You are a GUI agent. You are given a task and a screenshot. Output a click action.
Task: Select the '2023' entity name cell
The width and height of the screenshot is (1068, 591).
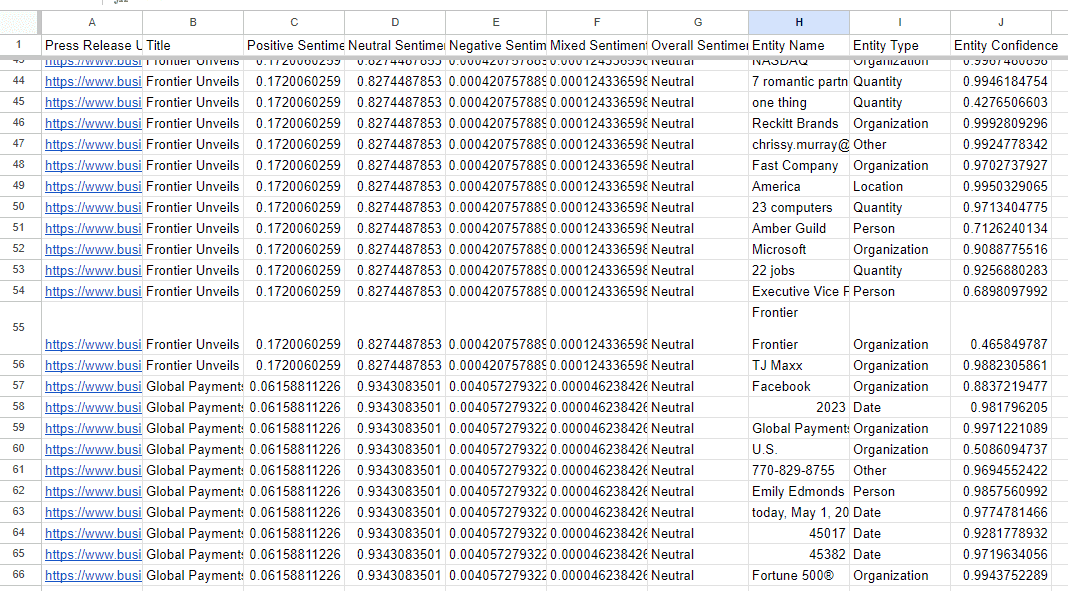[x=799, y=408]
